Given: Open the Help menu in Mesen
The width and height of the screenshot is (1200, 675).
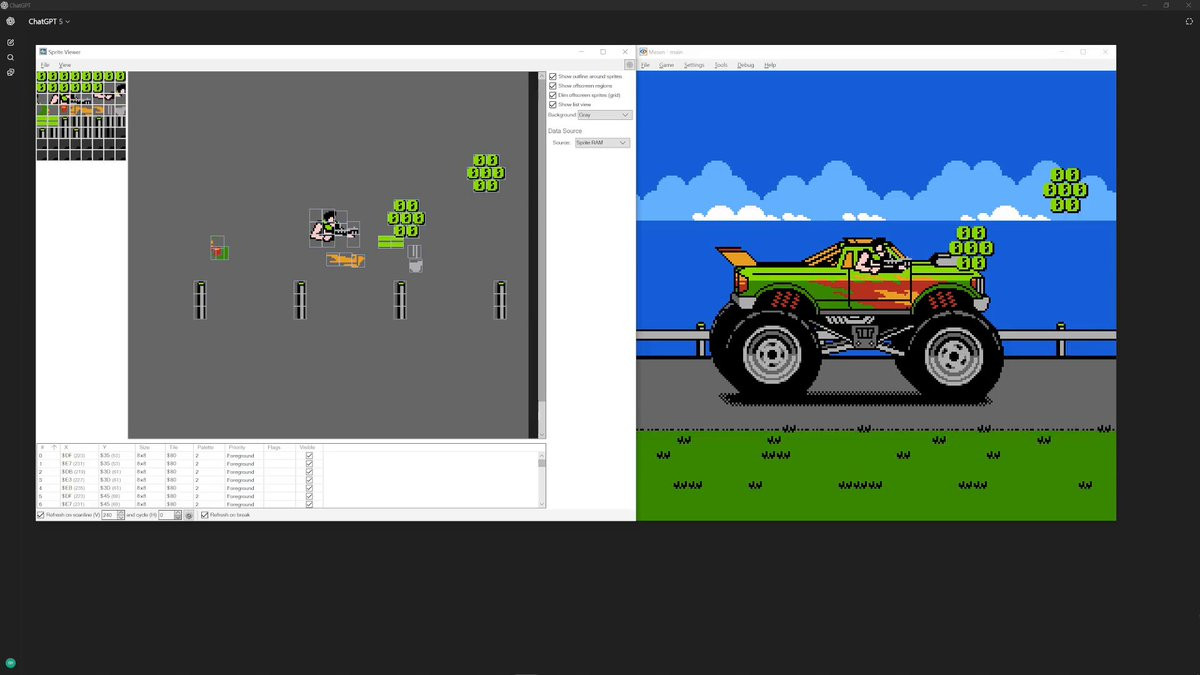Looking at the screenshot, I should coord(770,65).
